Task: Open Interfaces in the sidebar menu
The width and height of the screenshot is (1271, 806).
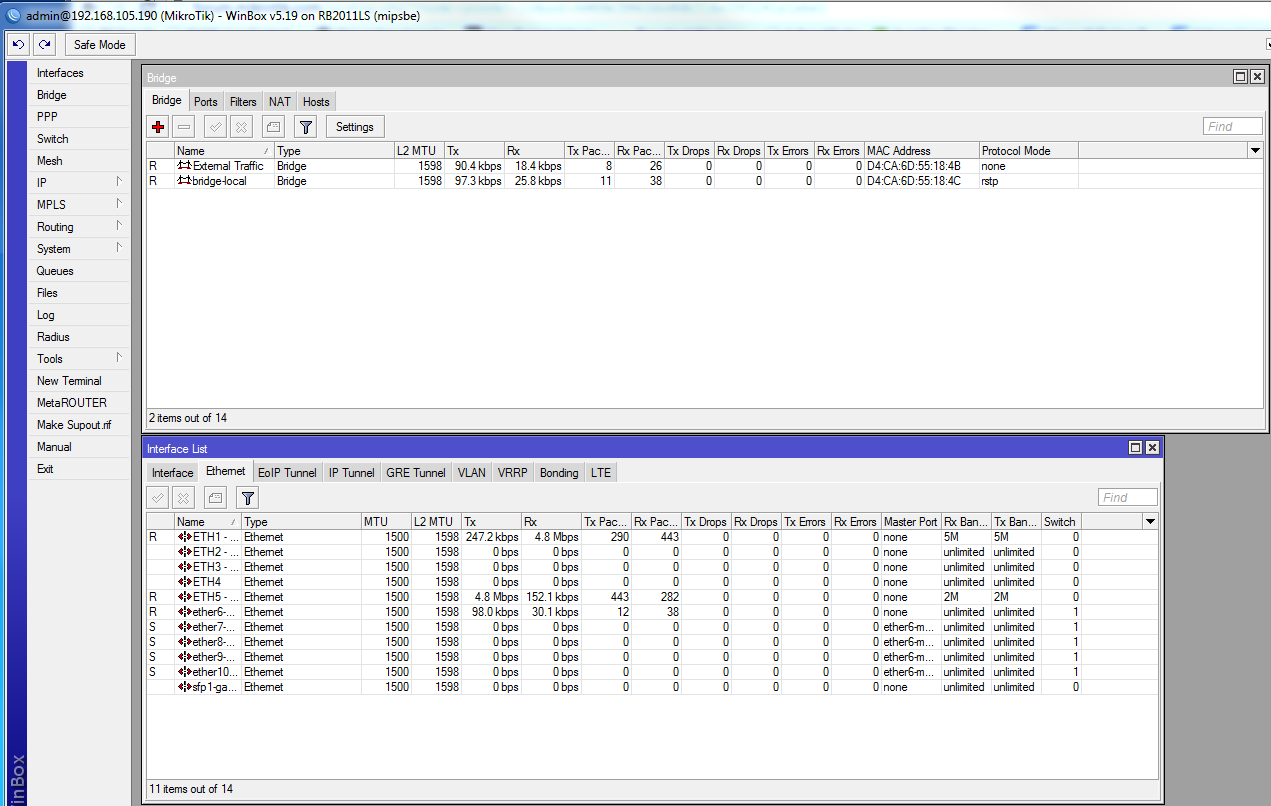Action: (x=79, y=73)
